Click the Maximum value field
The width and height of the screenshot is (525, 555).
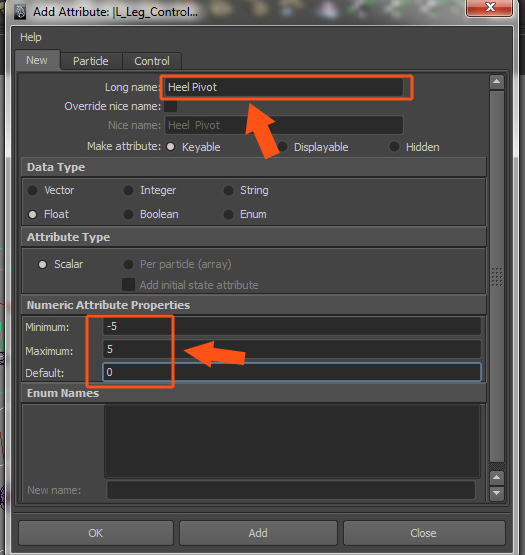[x=292, y=349]
